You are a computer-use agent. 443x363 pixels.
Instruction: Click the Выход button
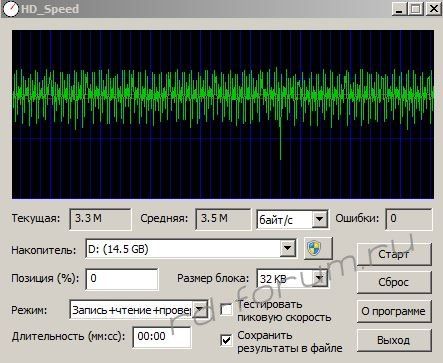[394, 340]
